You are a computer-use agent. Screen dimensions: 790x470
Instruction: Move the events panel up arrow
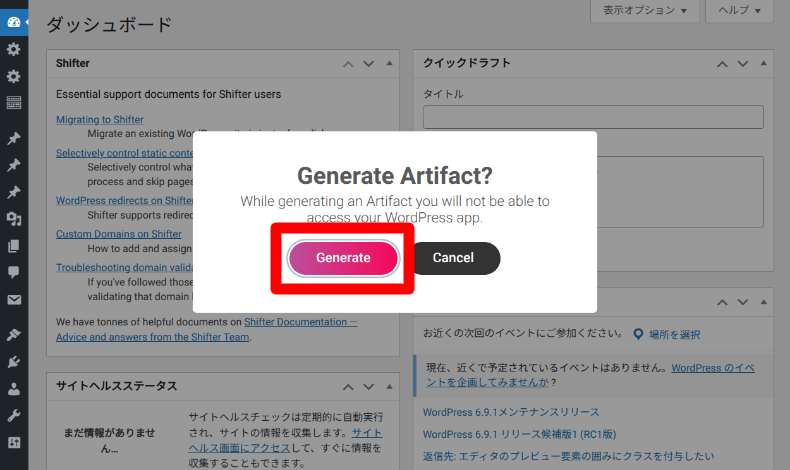[x=722, y=302]
